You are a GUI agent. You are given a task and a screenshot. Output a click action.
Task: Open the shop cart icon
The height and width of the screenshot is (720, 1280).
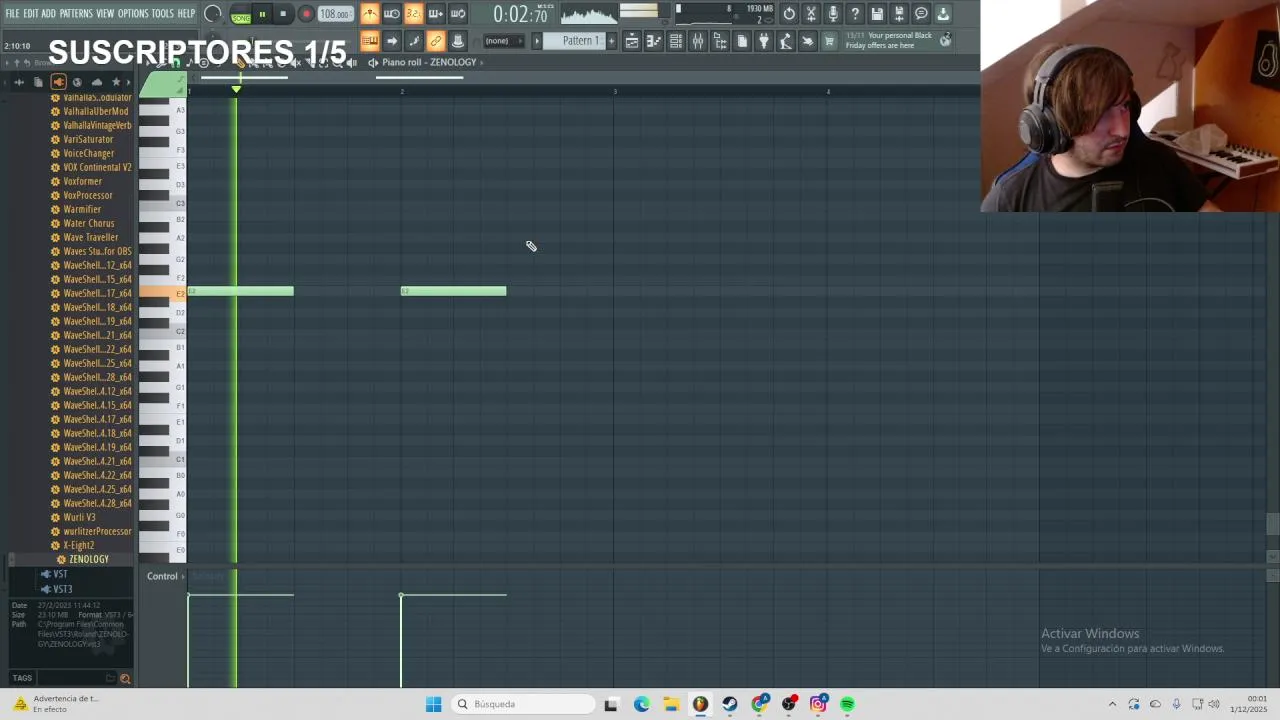829,41
